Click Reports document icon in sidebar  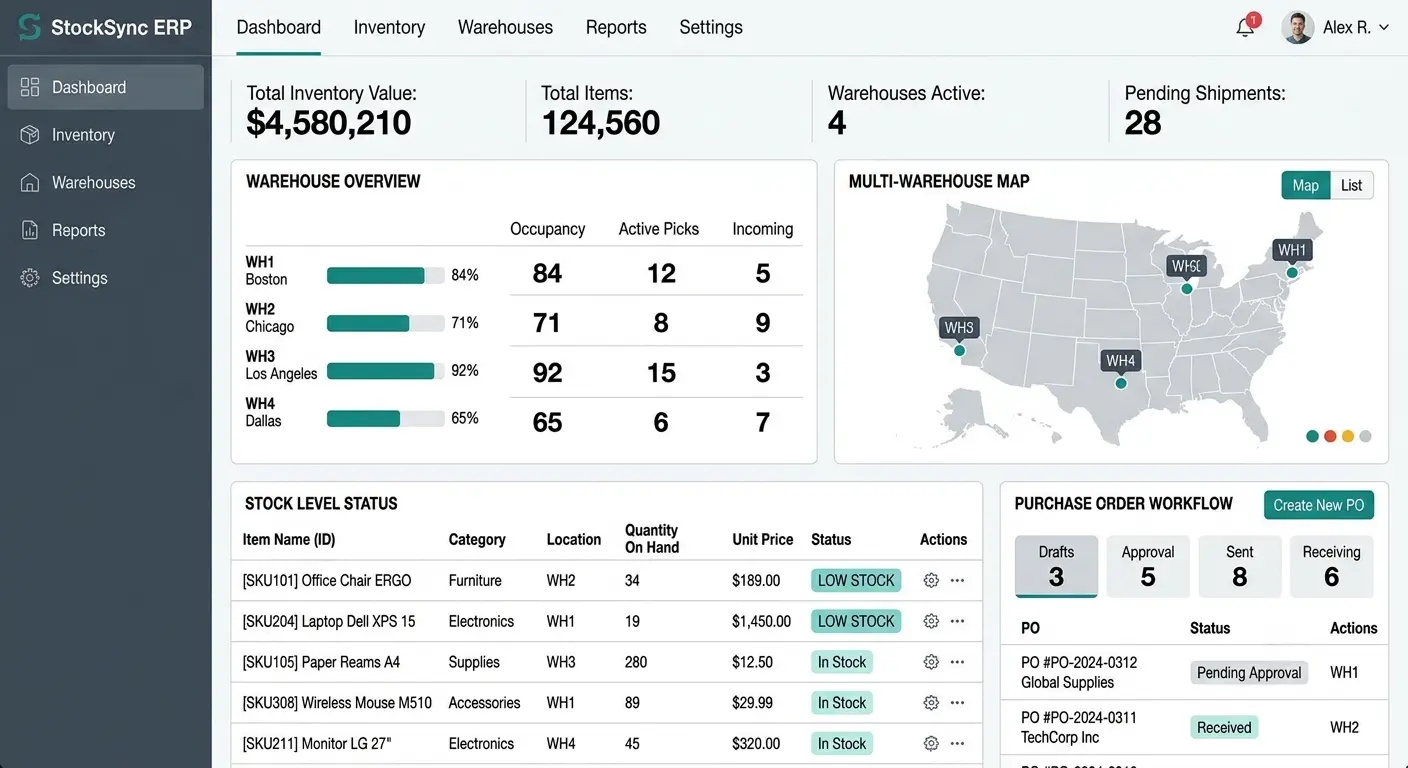[30, 230]
